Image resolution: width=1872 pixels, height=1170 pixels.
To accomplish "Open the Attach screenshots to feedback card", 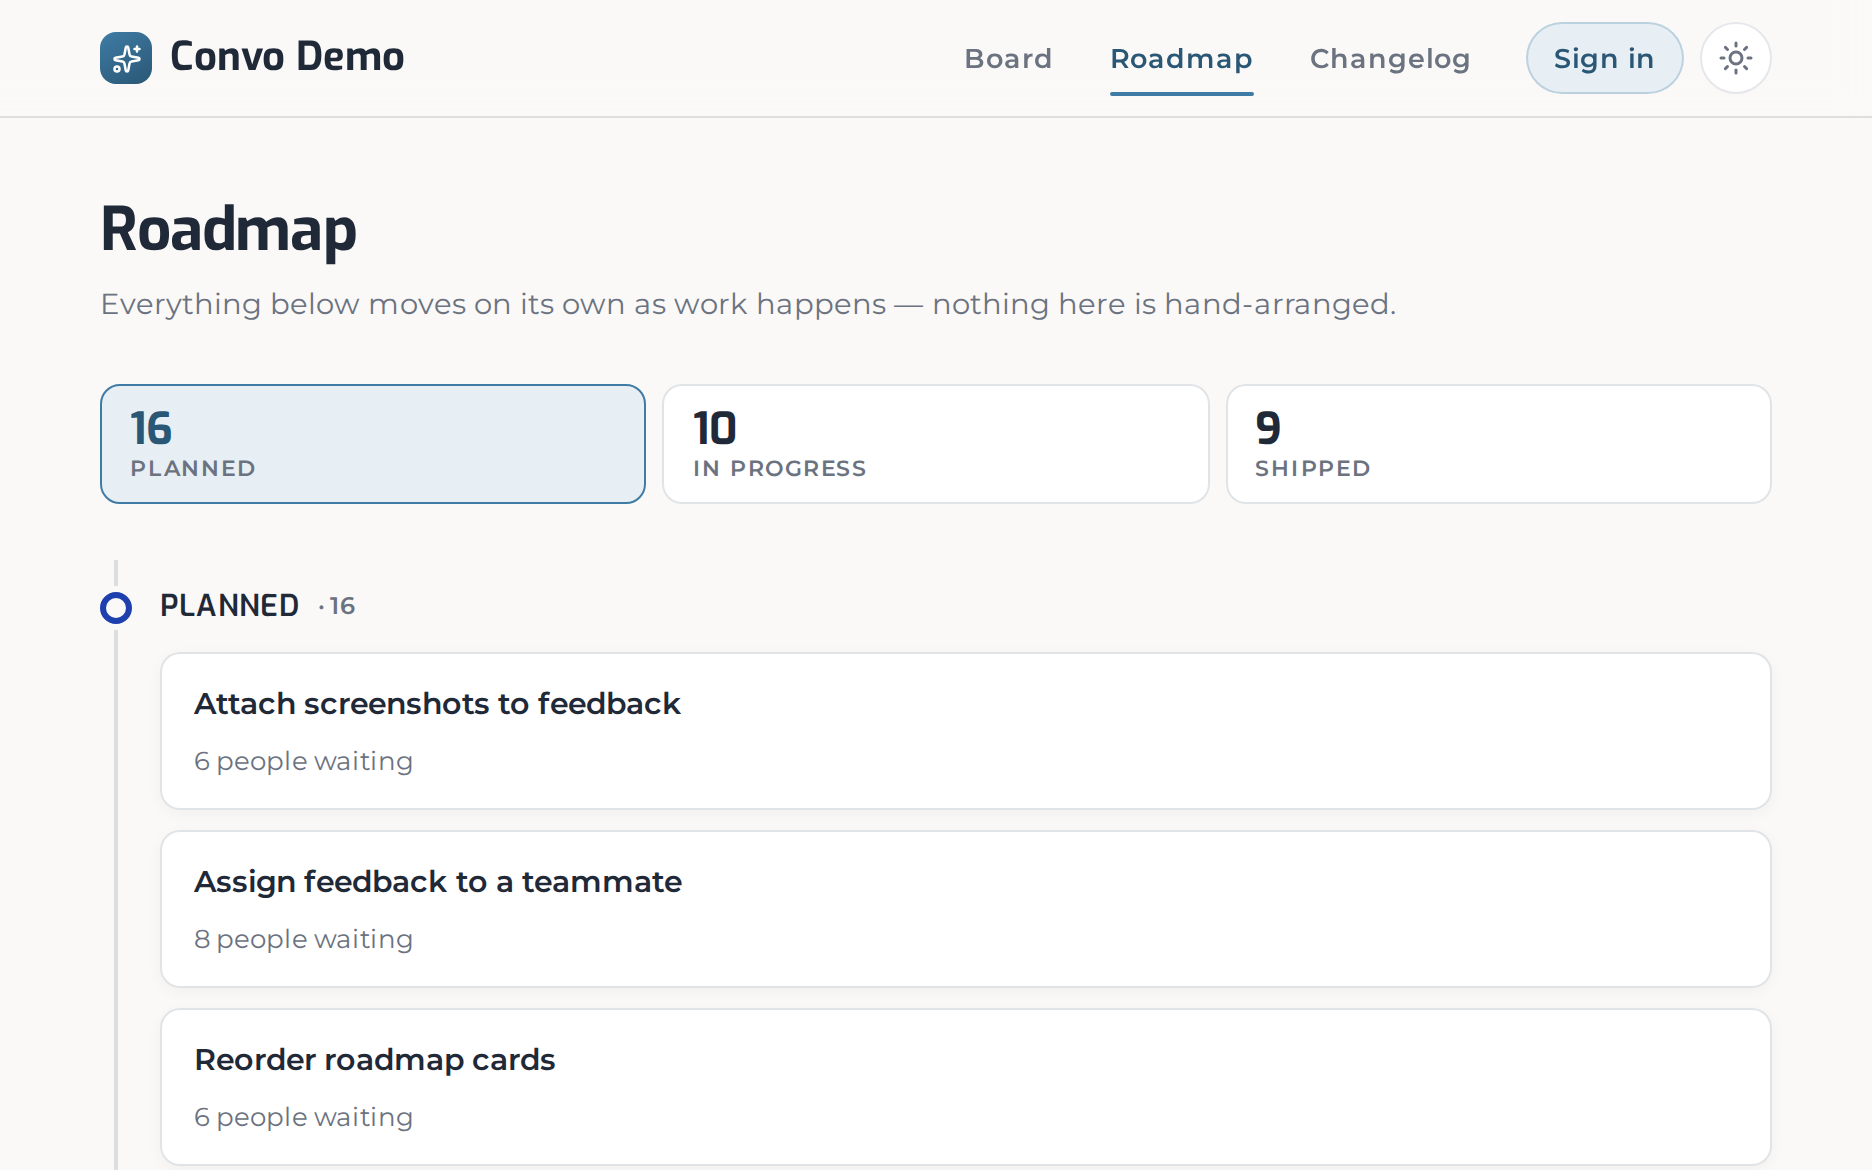I will [x=966, y=731].
